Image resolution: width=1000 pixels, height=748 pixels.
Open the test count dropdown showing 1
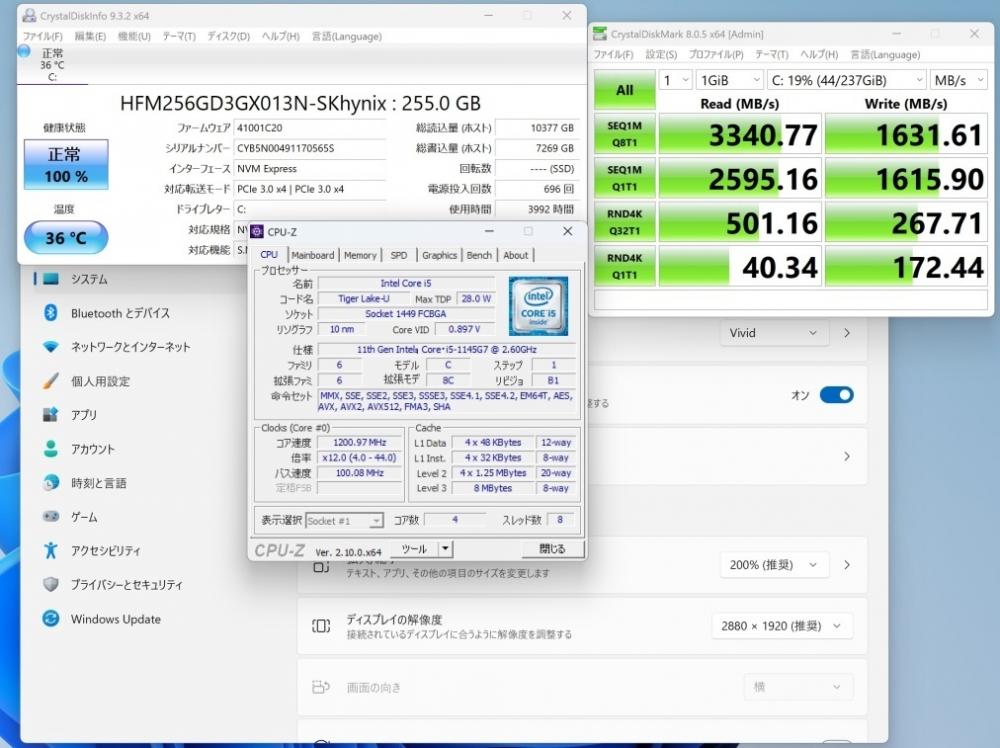coord(675,80)
